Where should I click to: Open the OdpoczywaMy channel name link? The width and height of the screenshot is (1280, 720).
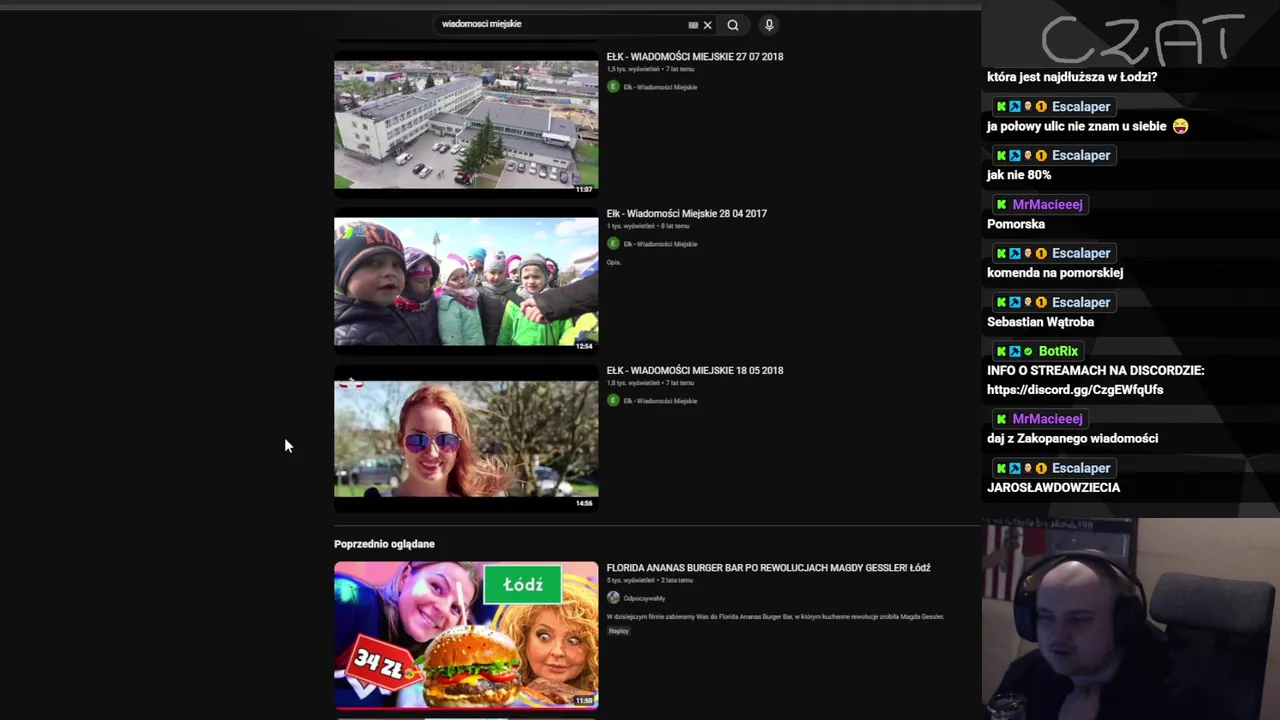644,598
